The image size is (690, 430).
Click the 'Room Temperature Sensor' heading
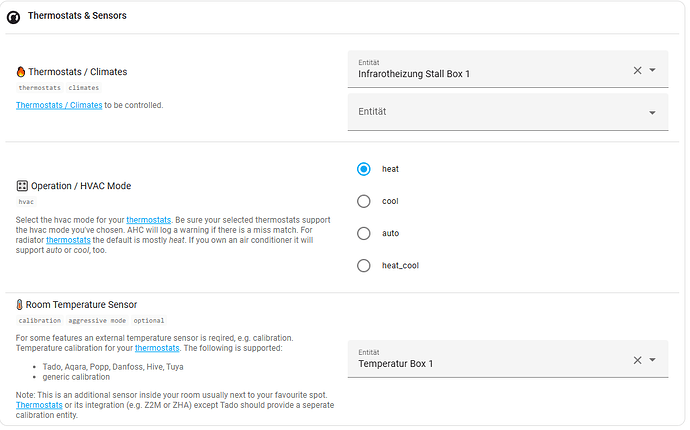[x=81, y=305]
